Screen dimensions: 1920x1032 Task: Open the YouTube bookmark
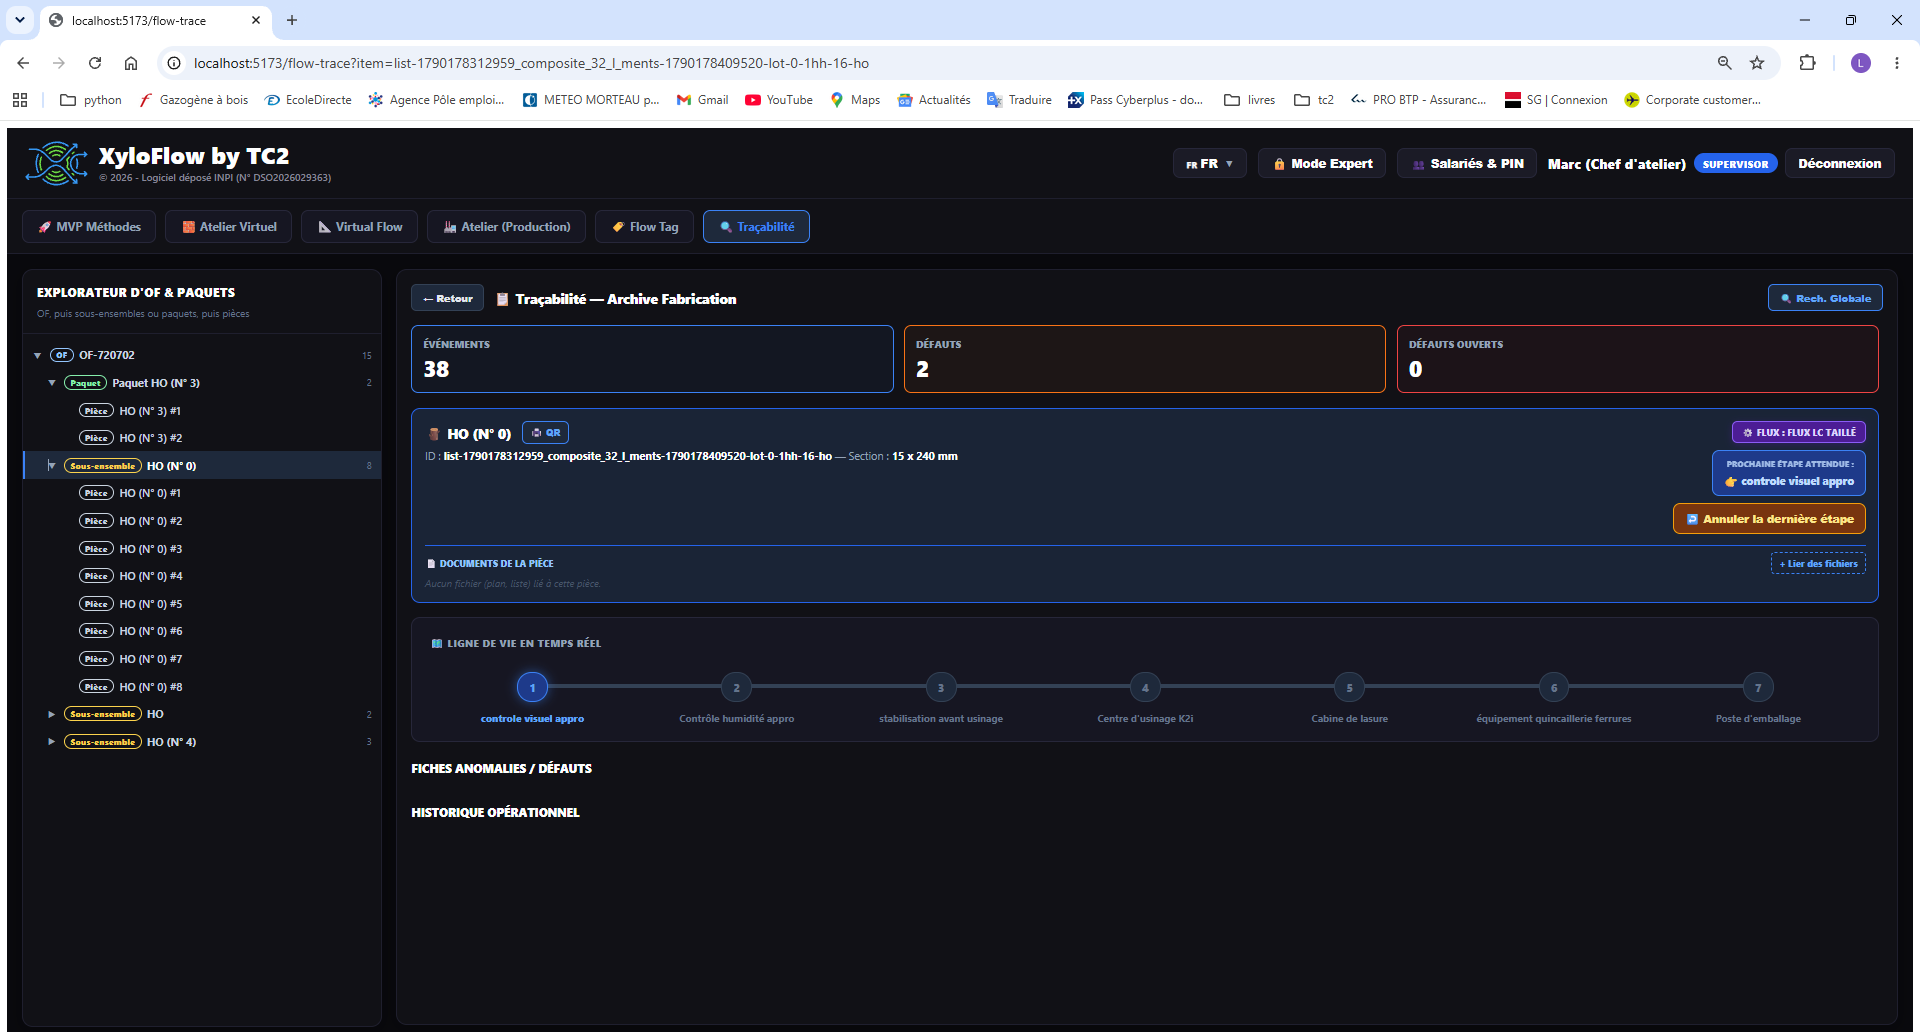pyautogui.click(x=779, y=100)
